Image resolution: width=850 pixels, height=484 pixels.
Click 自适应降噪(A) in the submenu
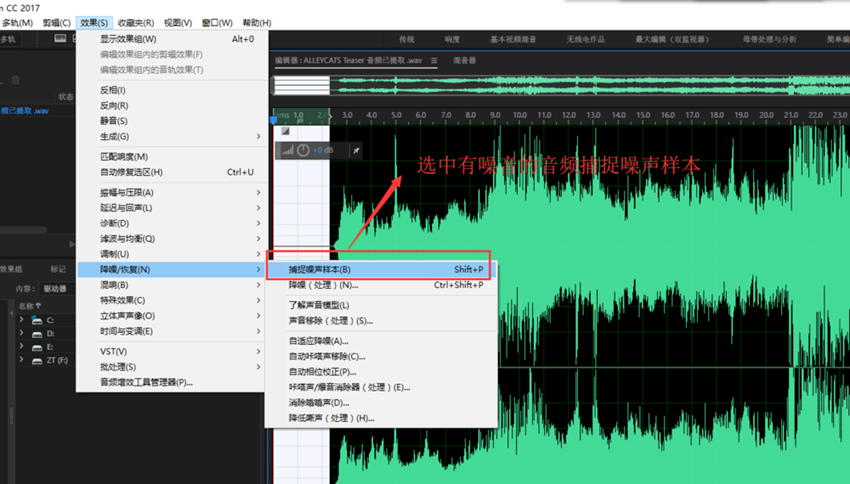pyautogui.click(x=318, y=341)
